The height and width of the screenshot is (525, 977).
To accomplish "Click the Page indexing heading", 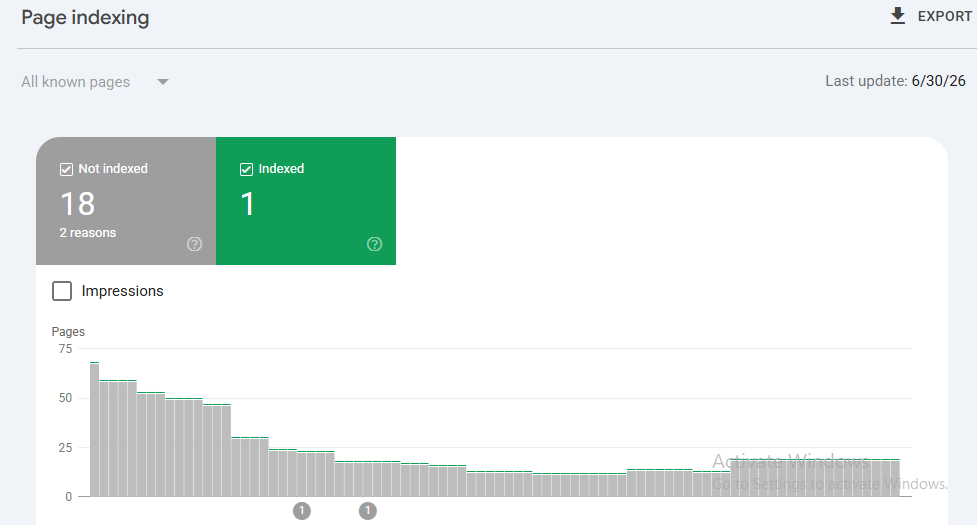I will pyautogui.click(x=85, y=17).
